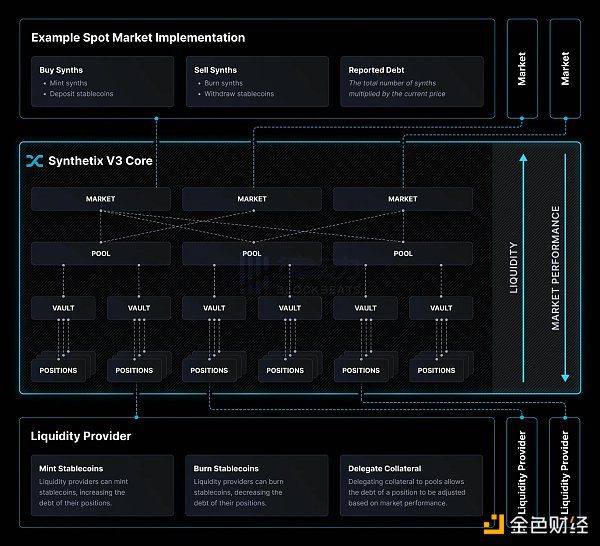Click the 'Withdraw stablecoins' bullet
600x546 pixels.
[239, 94]
